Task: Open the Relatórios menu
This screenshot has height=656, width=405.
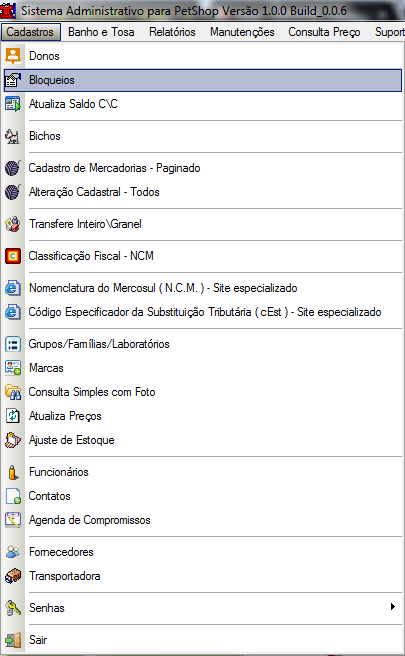Action: pos(172,32)
